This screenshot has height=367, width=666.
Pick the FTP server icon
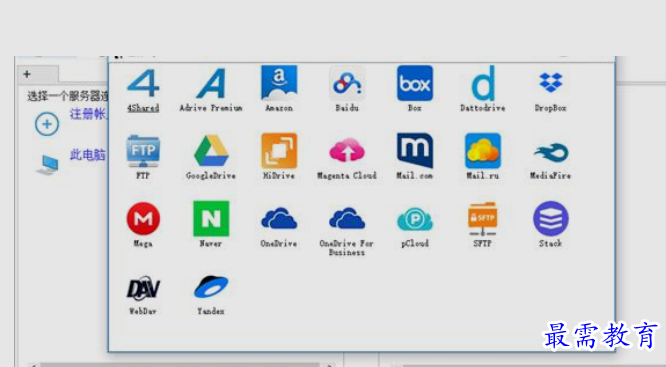143,152
